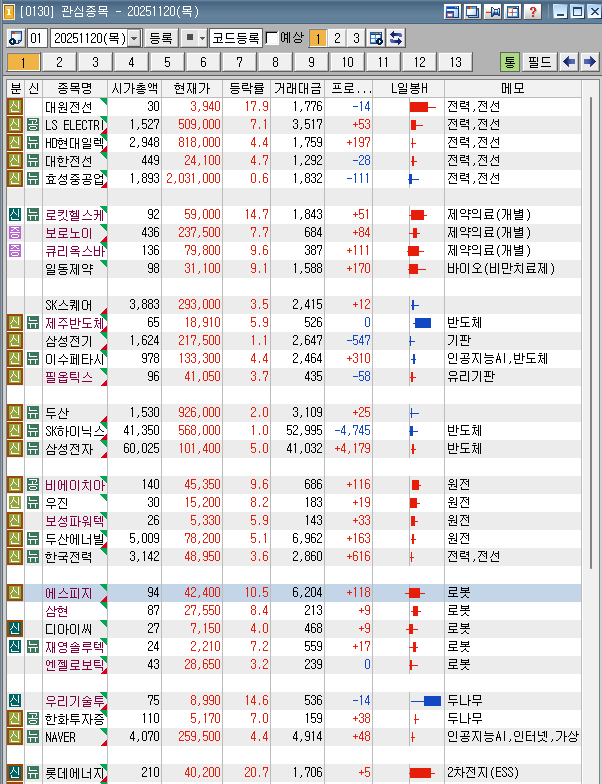Click the vertical scrollbar on the right

click(591, 332)
